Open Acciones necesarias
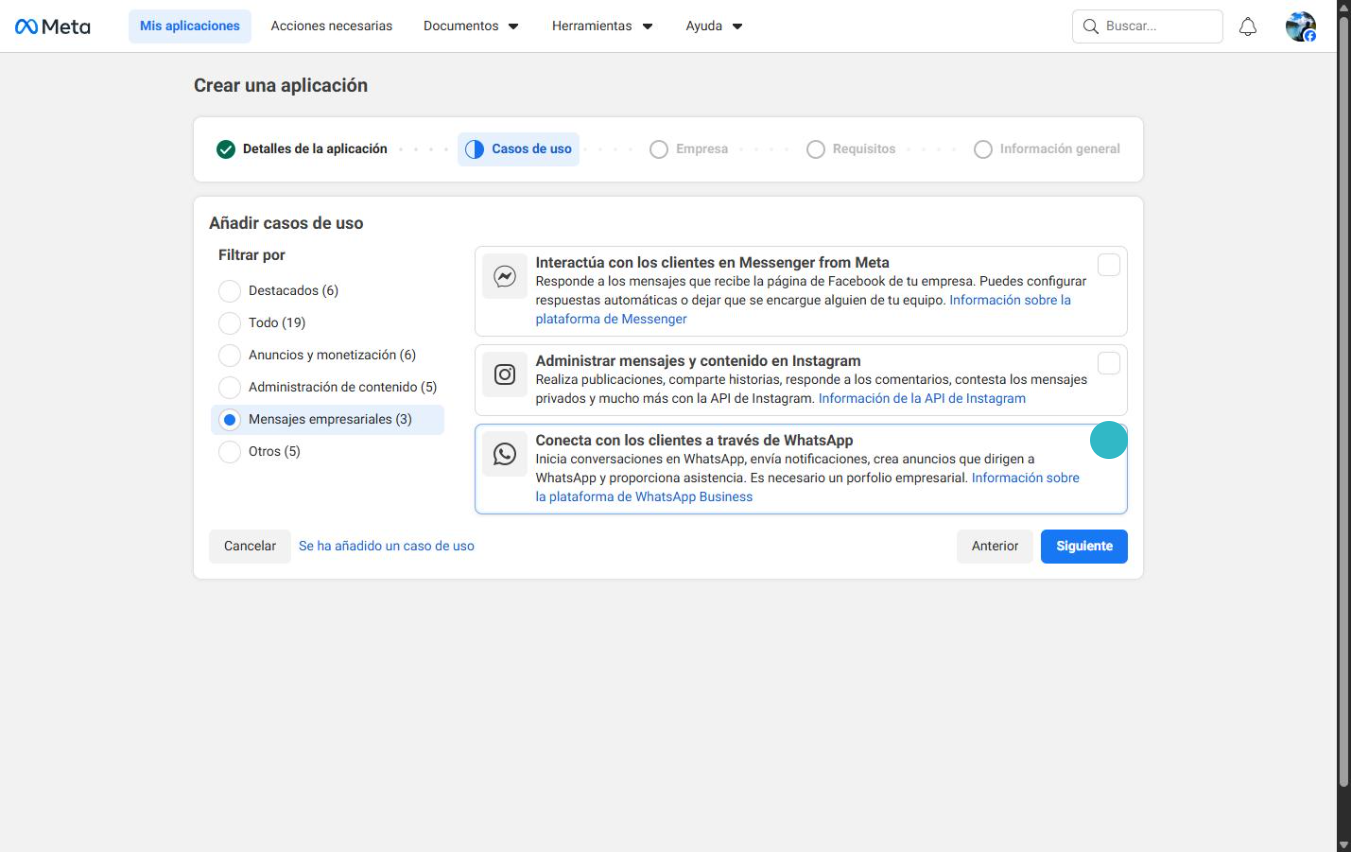Viewport: 1351px width, 852px height. click(x=331, y=25)
